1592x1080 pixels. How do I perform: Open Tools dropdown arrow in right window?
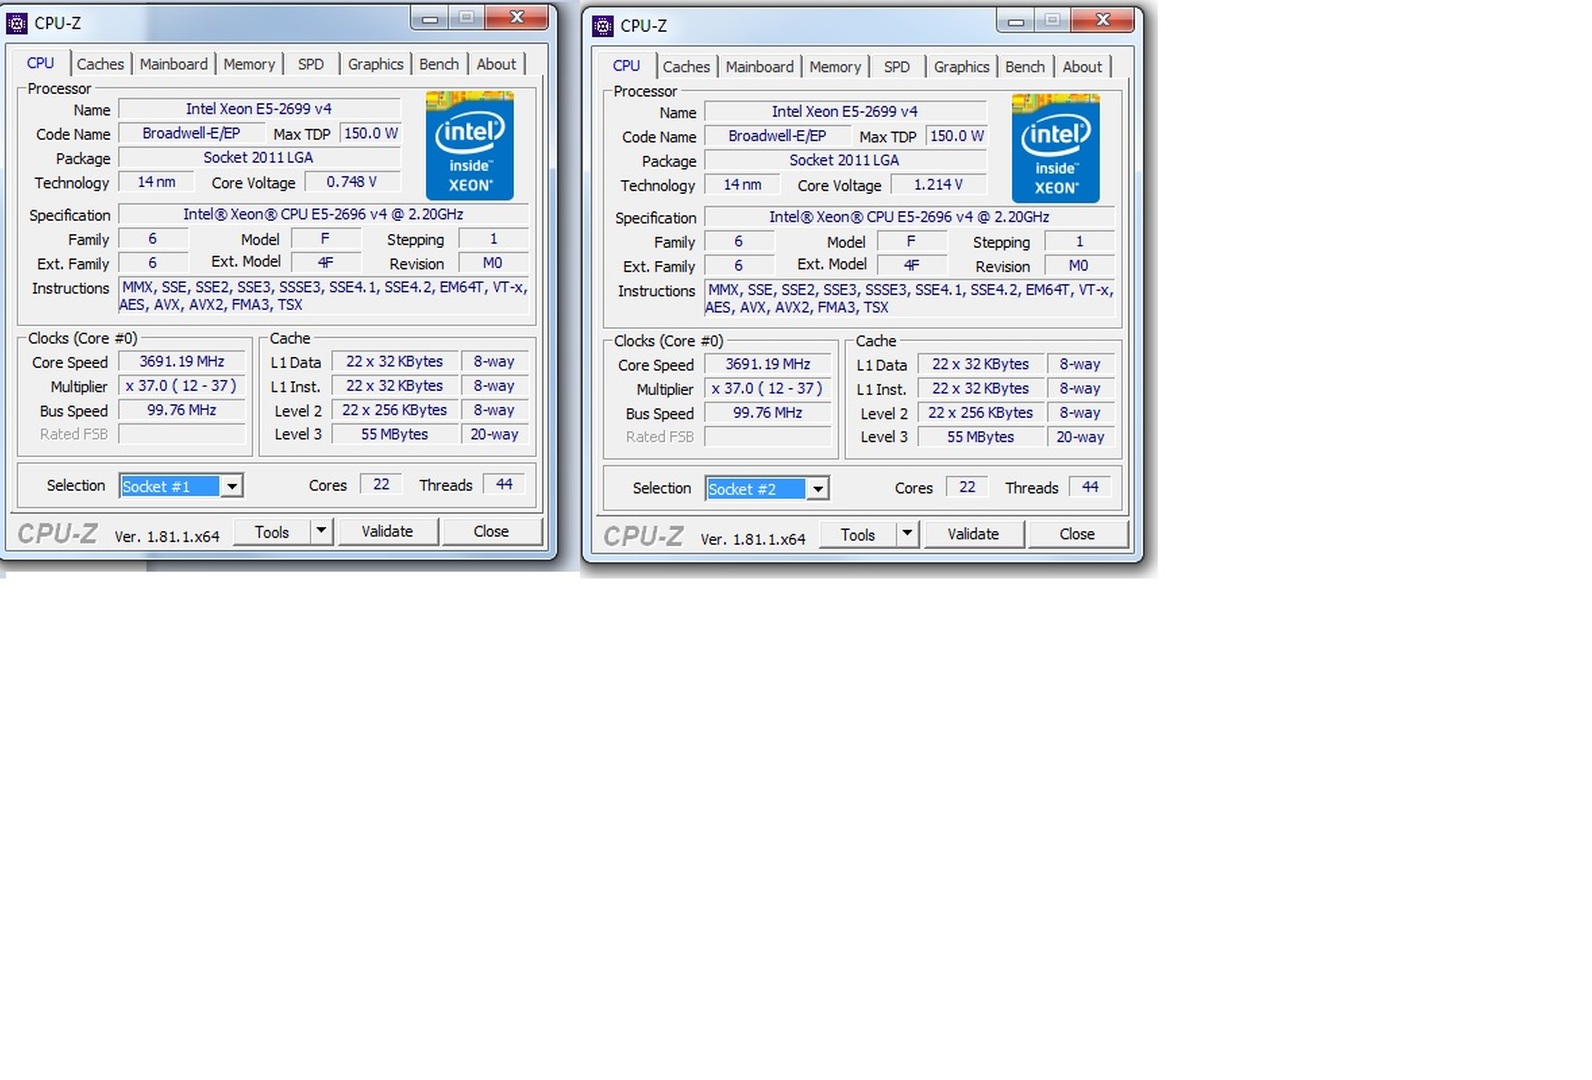(x=907, y=534)
